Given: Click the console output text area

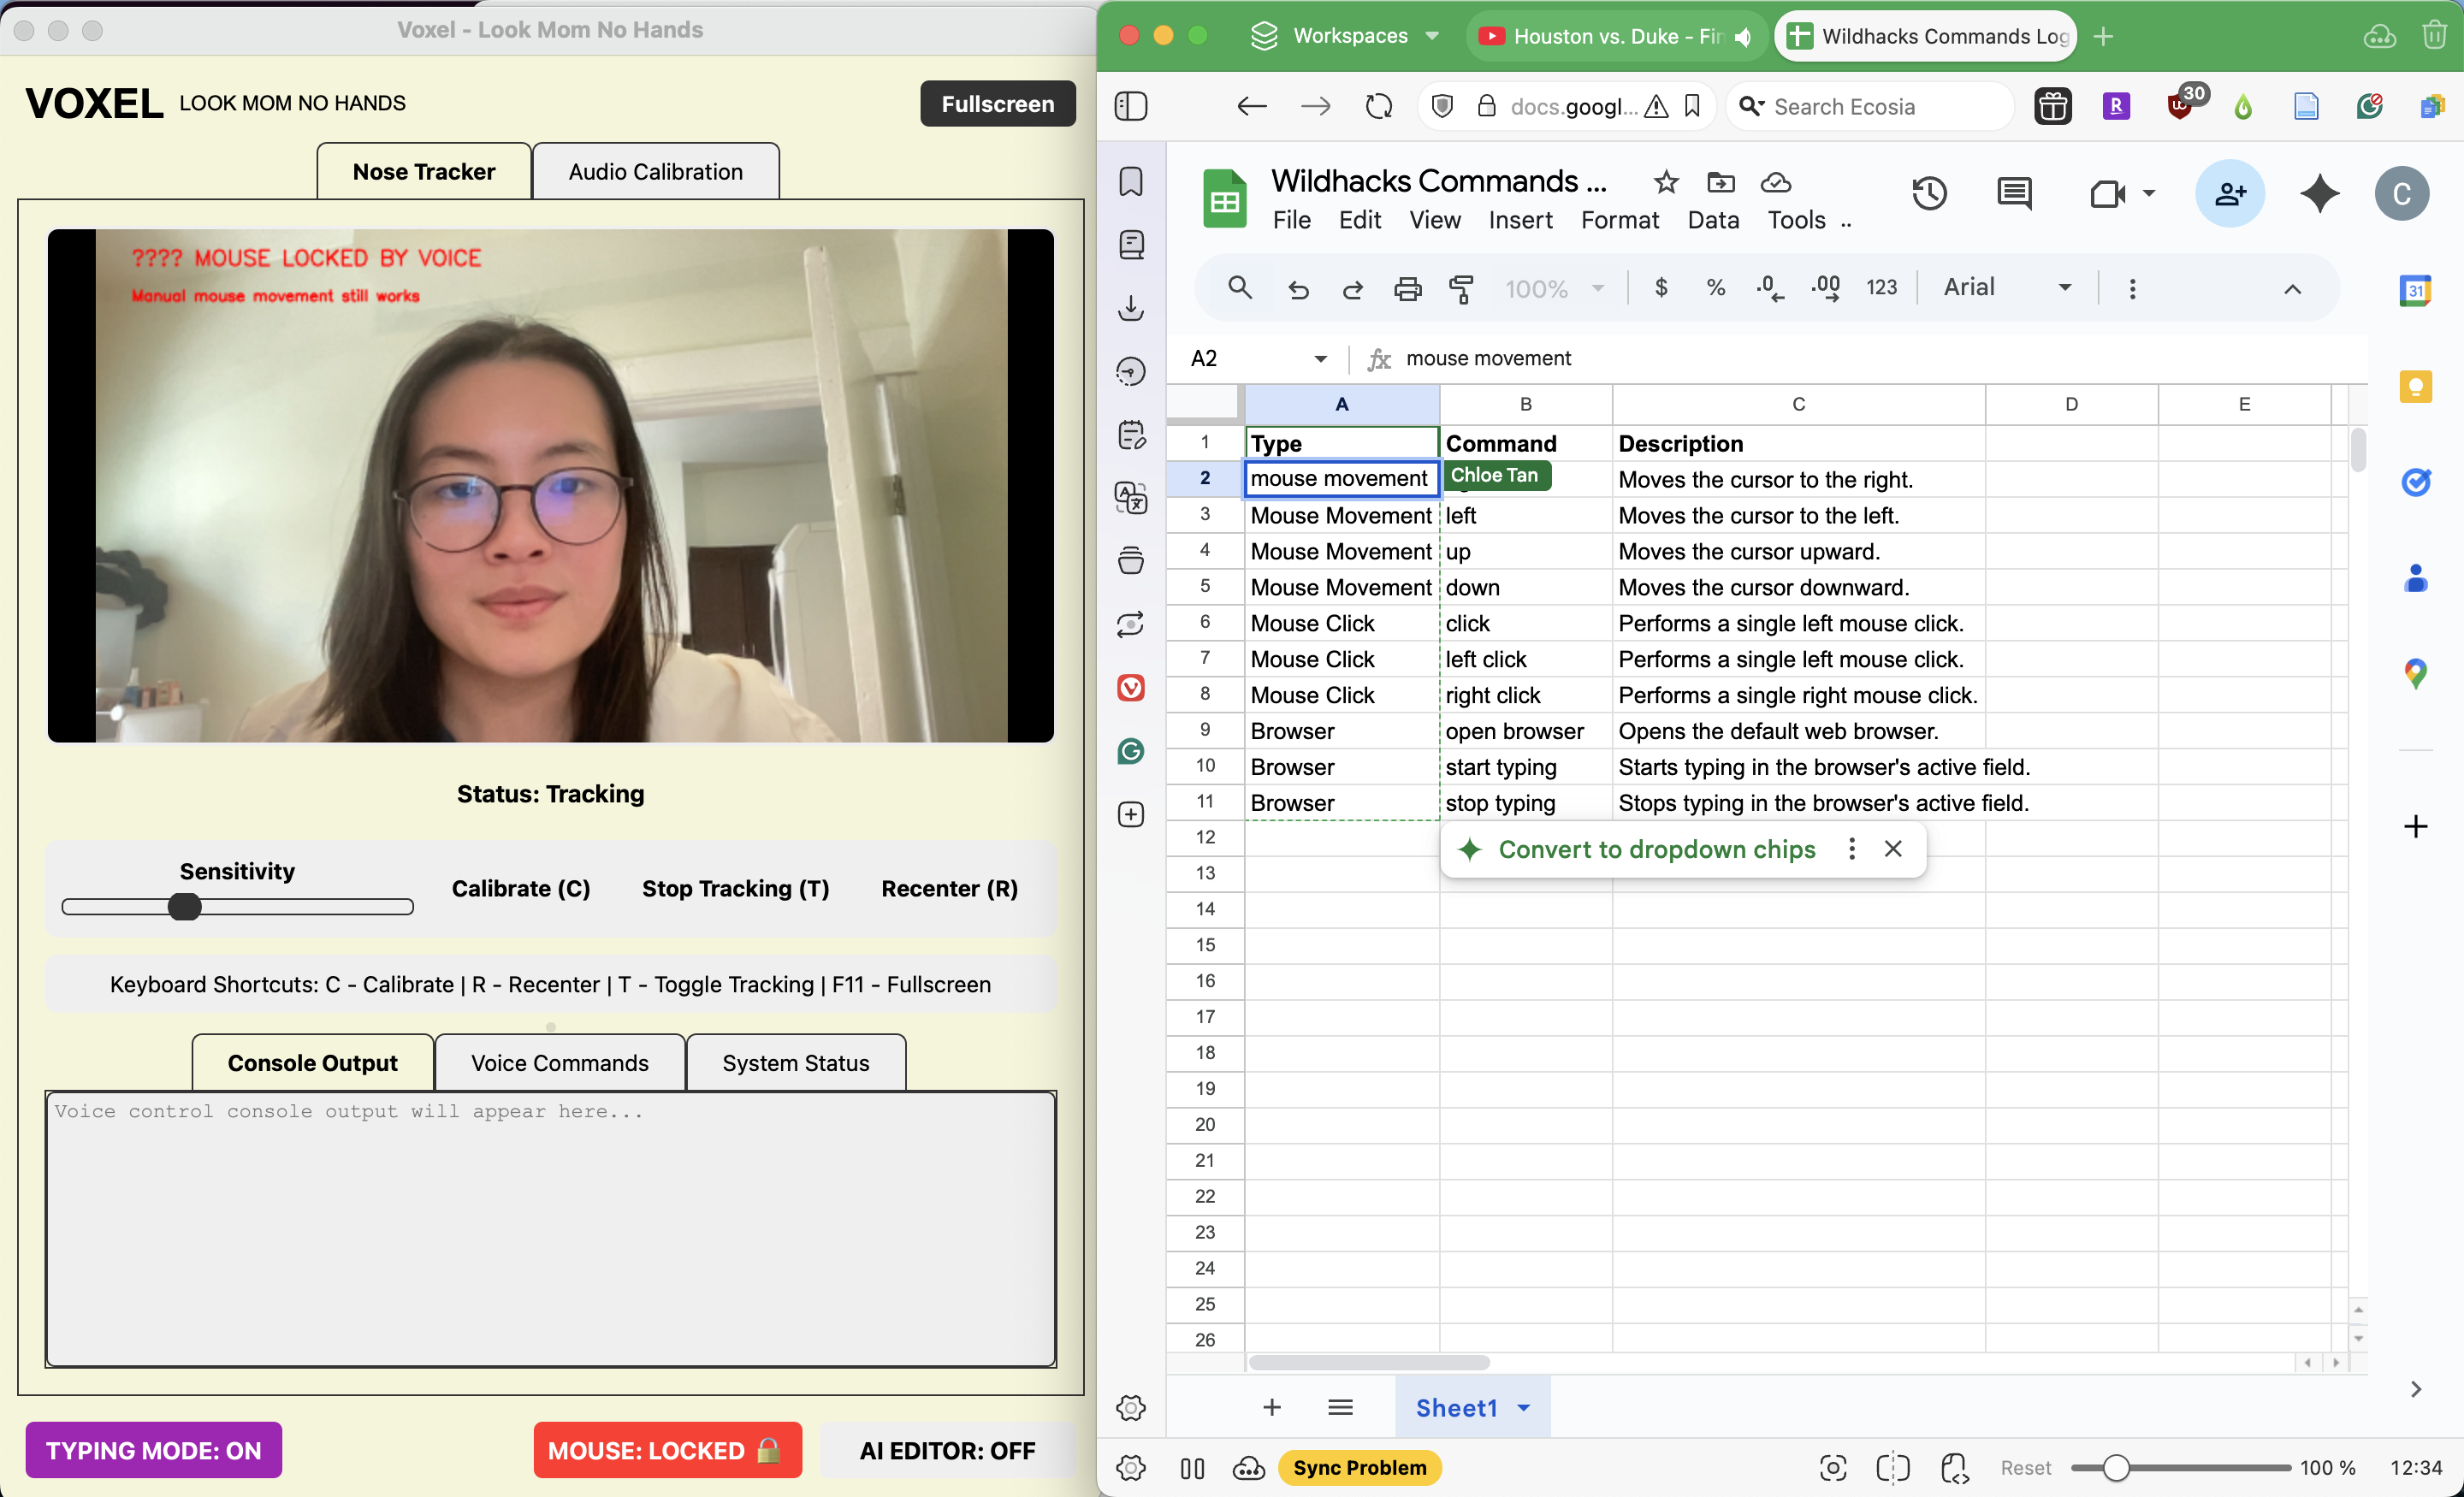Looking at the screenshot, I should coord(550,1229).
